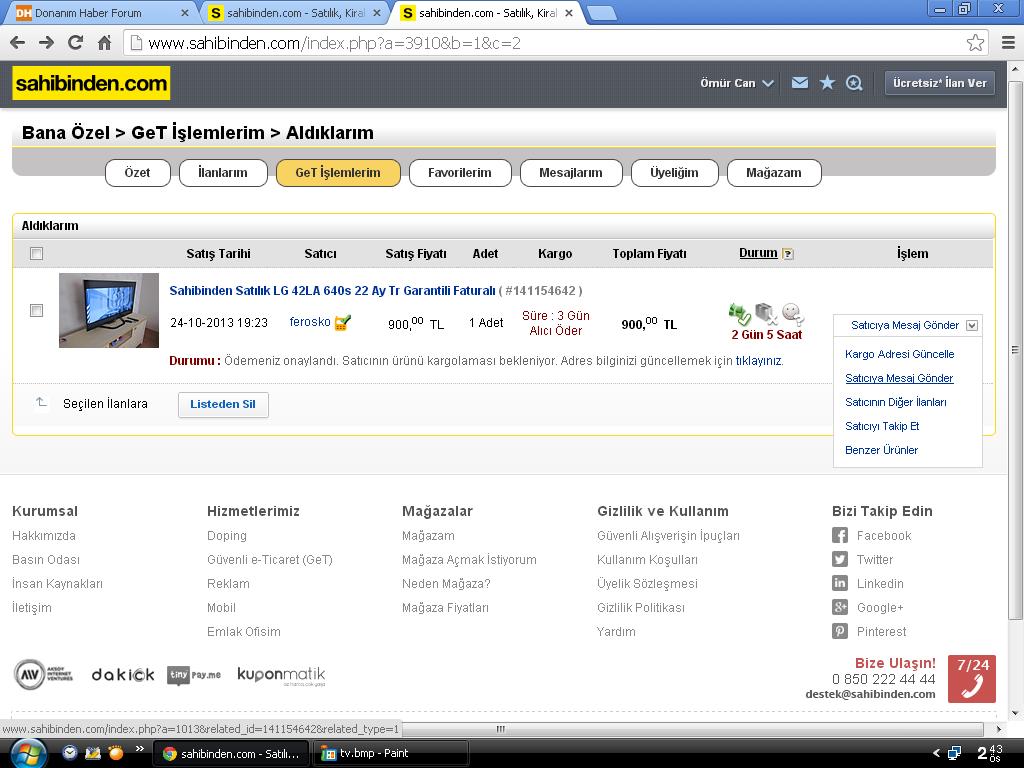Open the Hakkımızda footer link
This screenshot has height=768, width=1024.
44,536
